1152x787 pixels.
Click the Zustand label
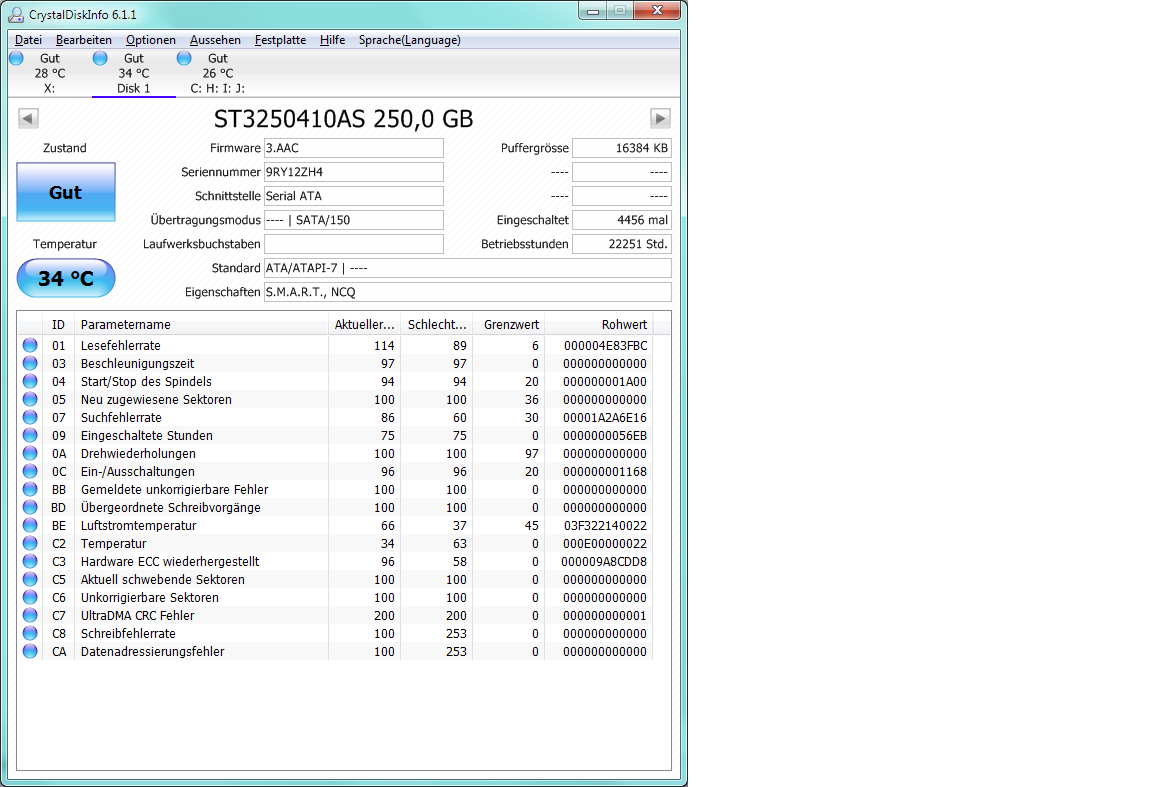point(65,148)
